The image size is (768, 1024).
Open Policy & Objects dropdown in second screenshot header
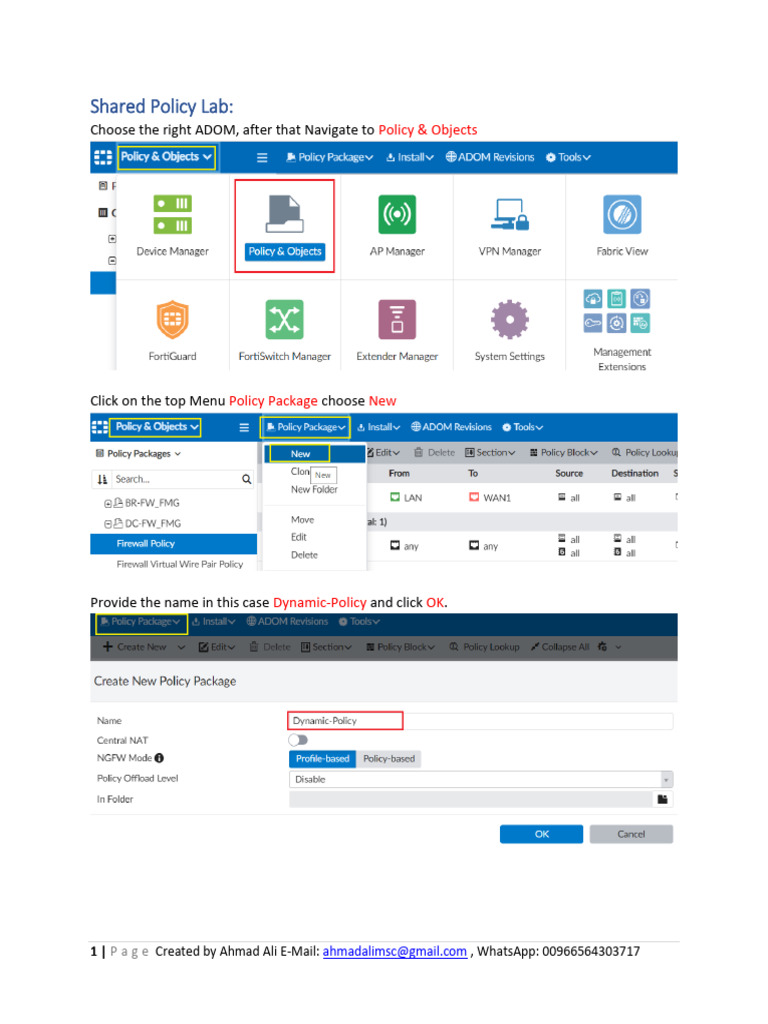(155, 427)
